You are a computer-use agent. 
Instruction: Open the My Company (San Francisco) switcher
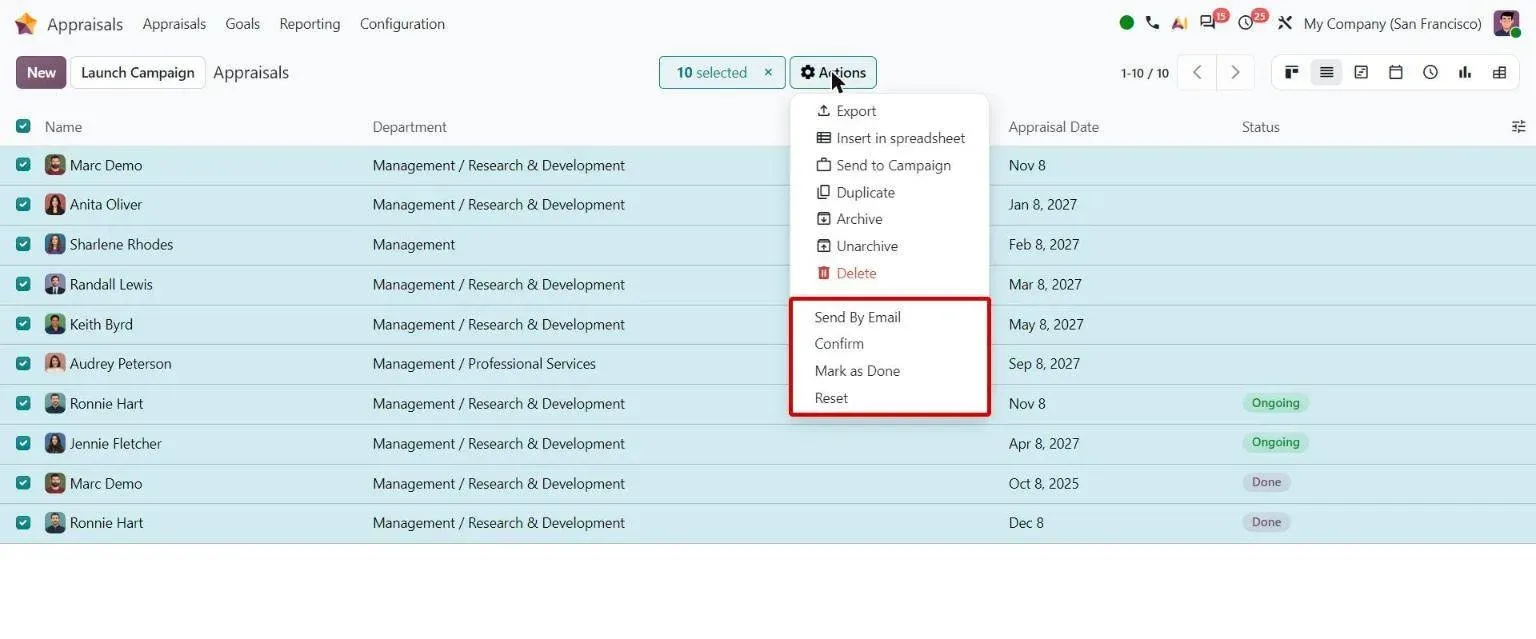point(1393,23)
